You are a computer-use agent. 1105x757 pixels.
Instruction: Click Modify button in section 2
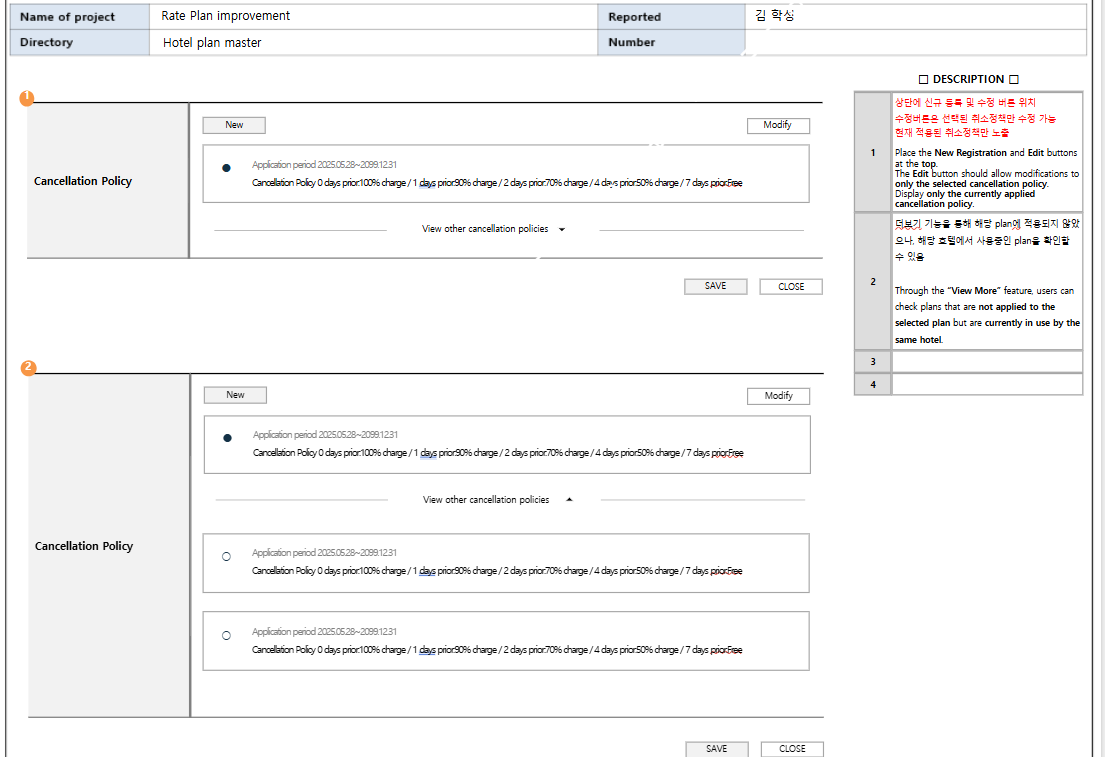(778, 396)
